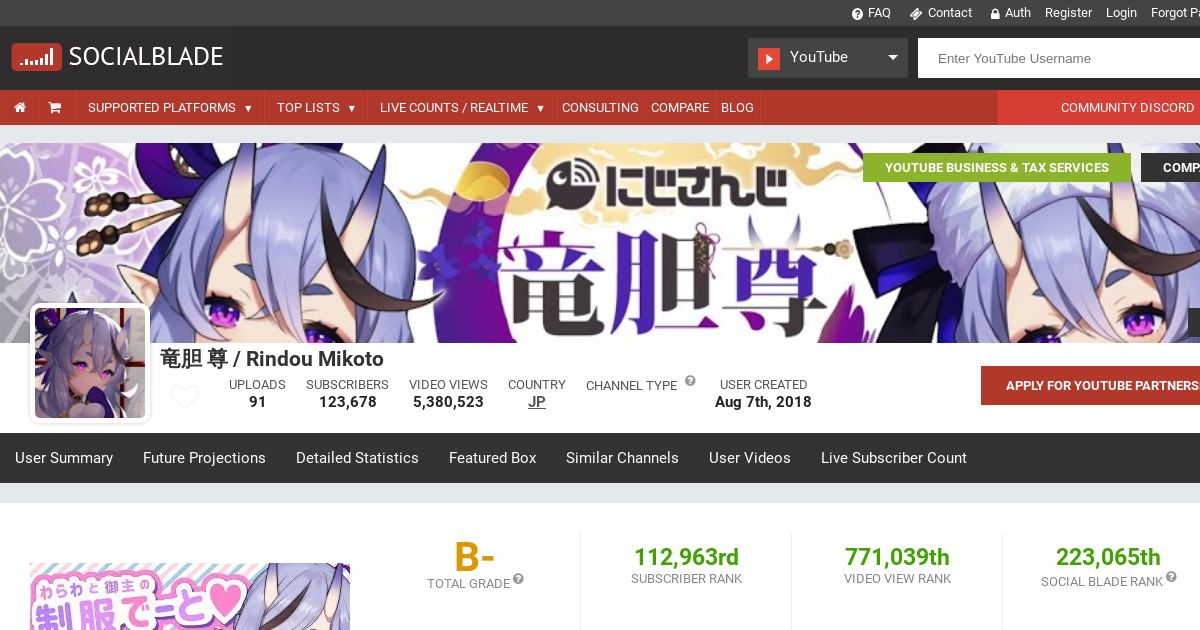Click the Auth link

[1018, 13]
